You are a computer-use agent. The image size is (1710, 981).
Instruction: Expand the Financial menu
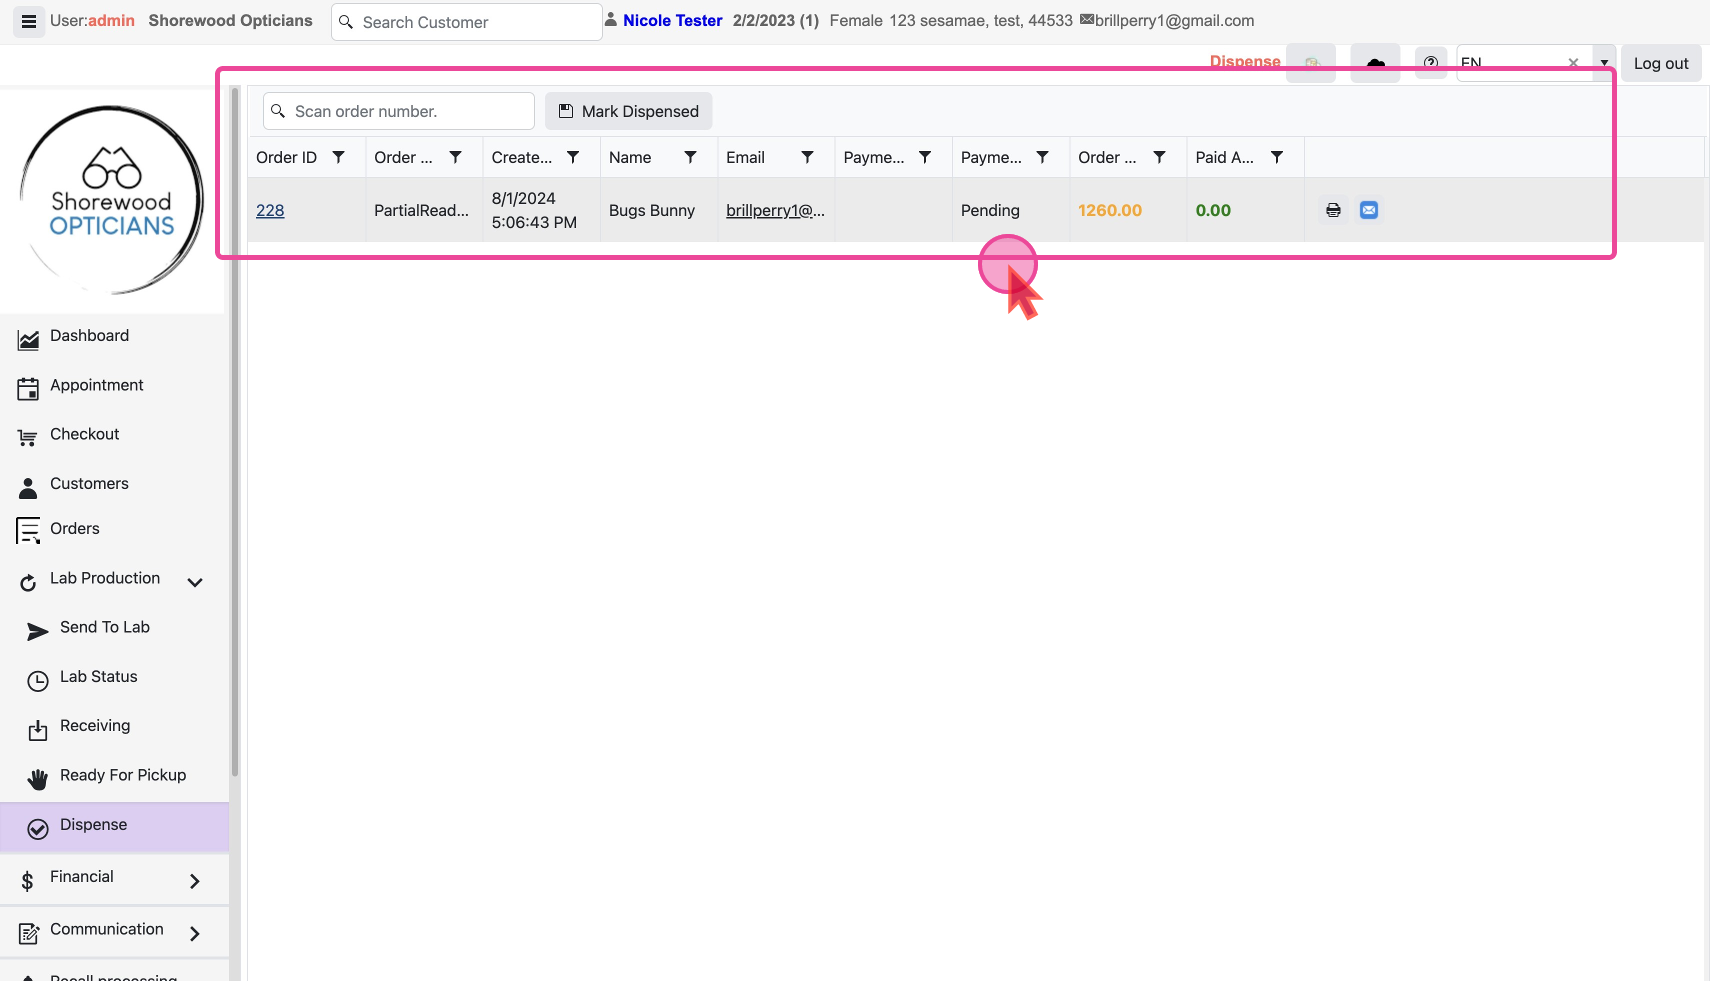(195, 881)
